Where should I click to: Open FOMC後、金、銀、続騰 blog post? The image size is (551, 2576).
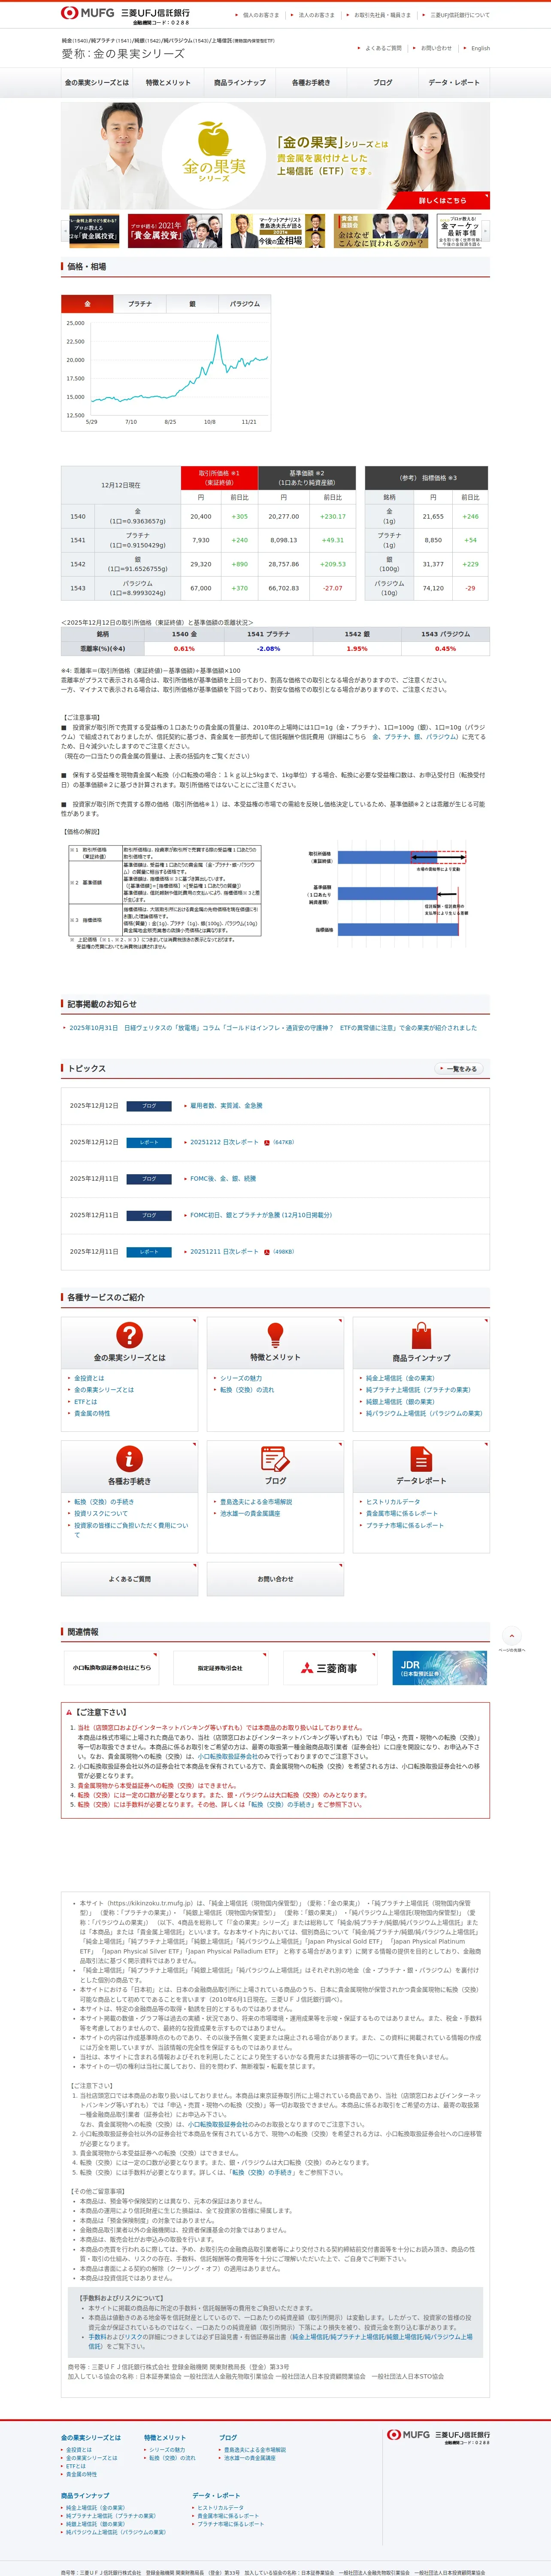click(223, 1179)
